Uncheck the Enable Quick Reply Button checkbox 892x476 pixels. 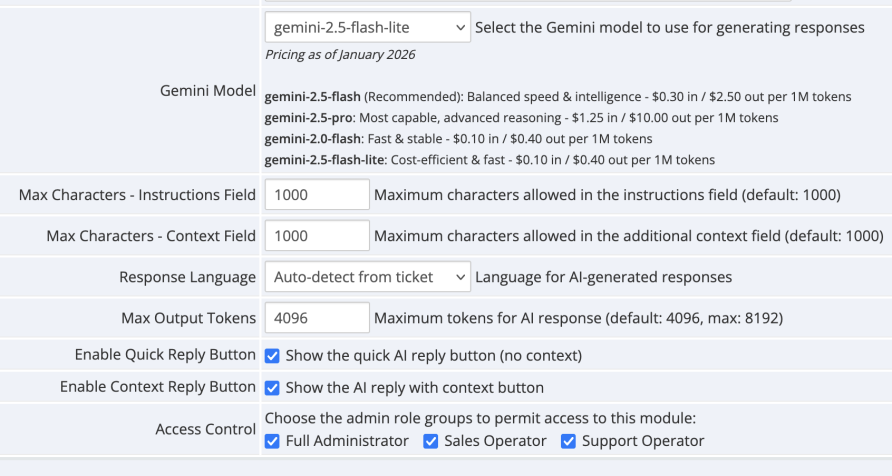point(272,356)
